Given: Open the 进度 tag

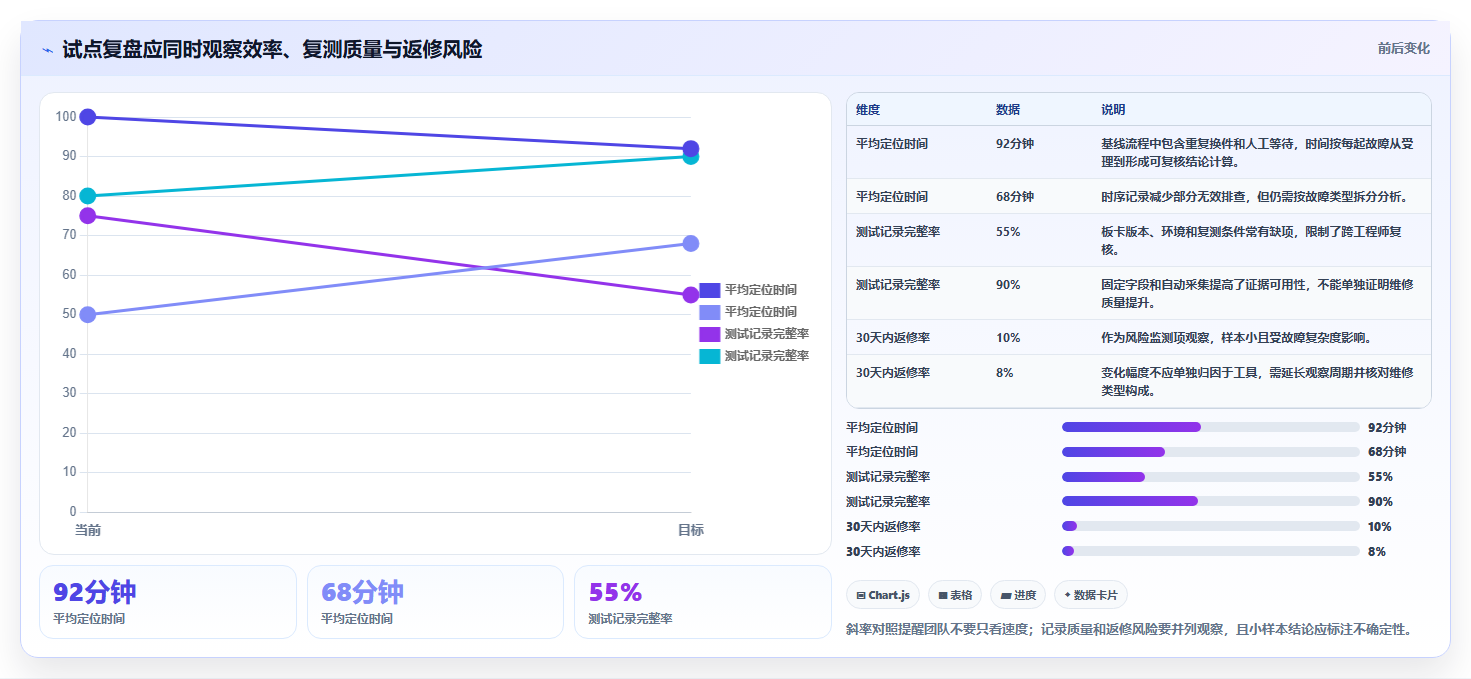Looking at the screenshot, I should (x=1018, y=595).
